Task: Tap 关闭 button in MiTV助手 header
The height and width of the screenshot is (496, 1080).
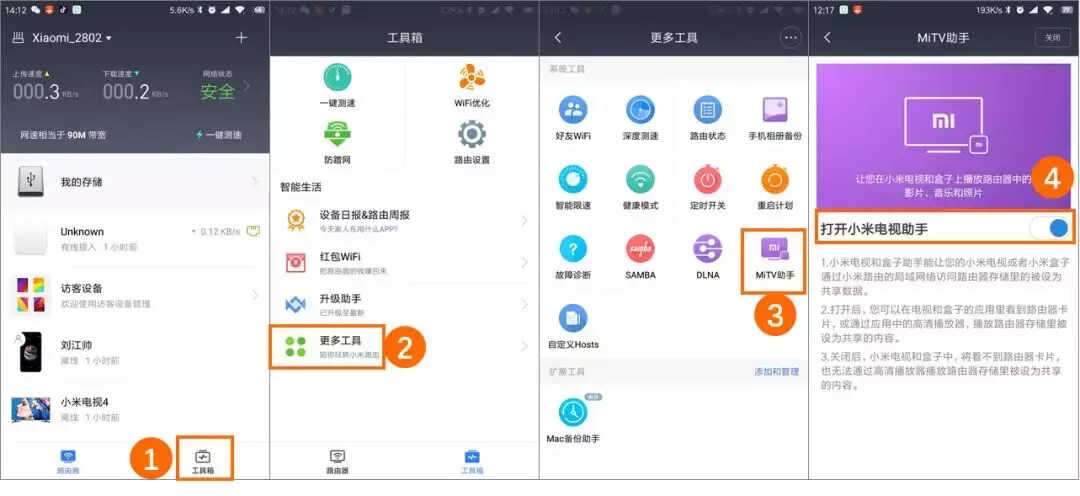Action: point(1052,38)
